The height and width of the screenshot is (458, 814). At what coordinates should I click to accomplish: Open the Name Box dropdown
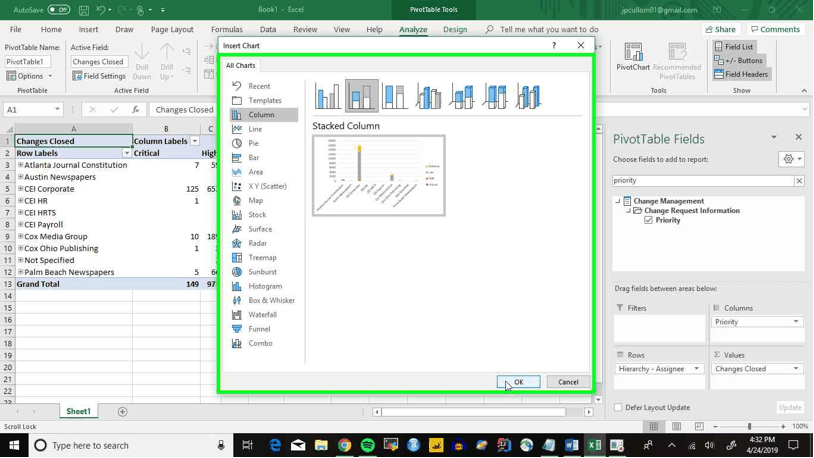[x=57, y=110]
